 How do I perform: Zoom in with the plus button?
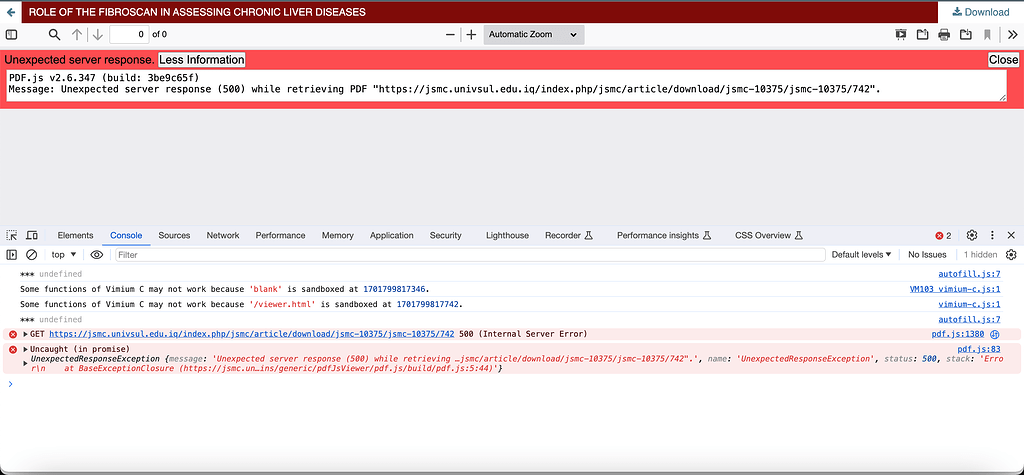471,35
